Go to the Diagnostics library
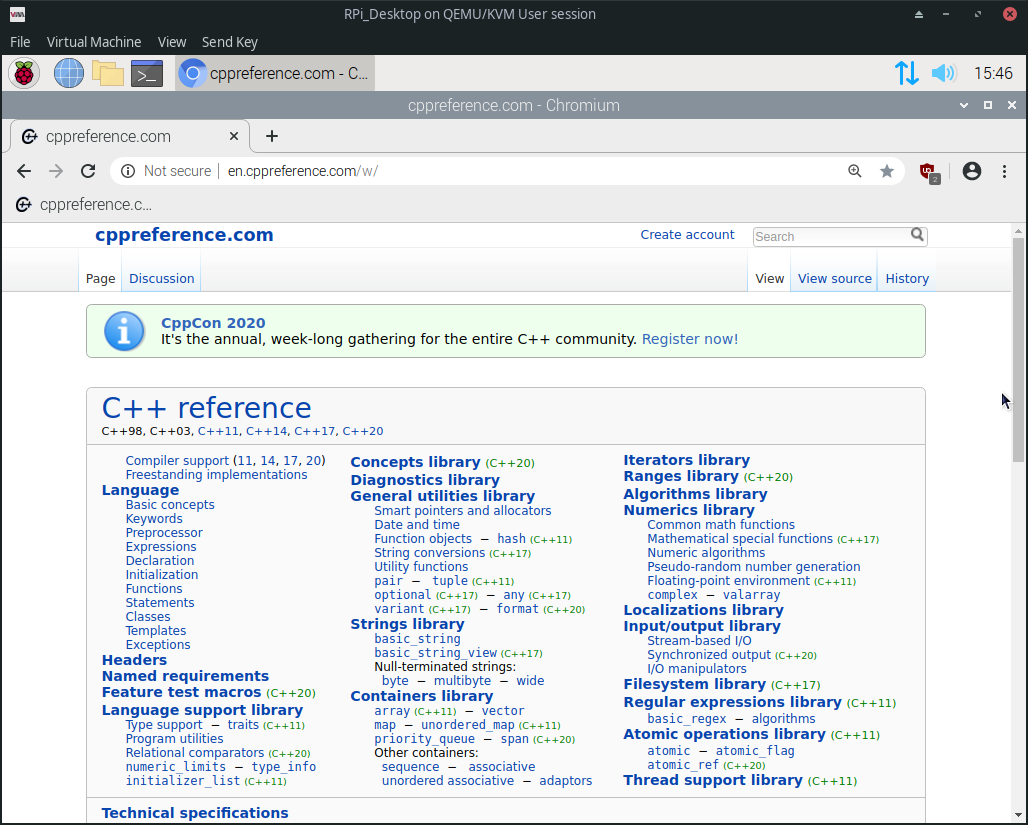Screen dimensions: 1028x825 coord(425,480)
